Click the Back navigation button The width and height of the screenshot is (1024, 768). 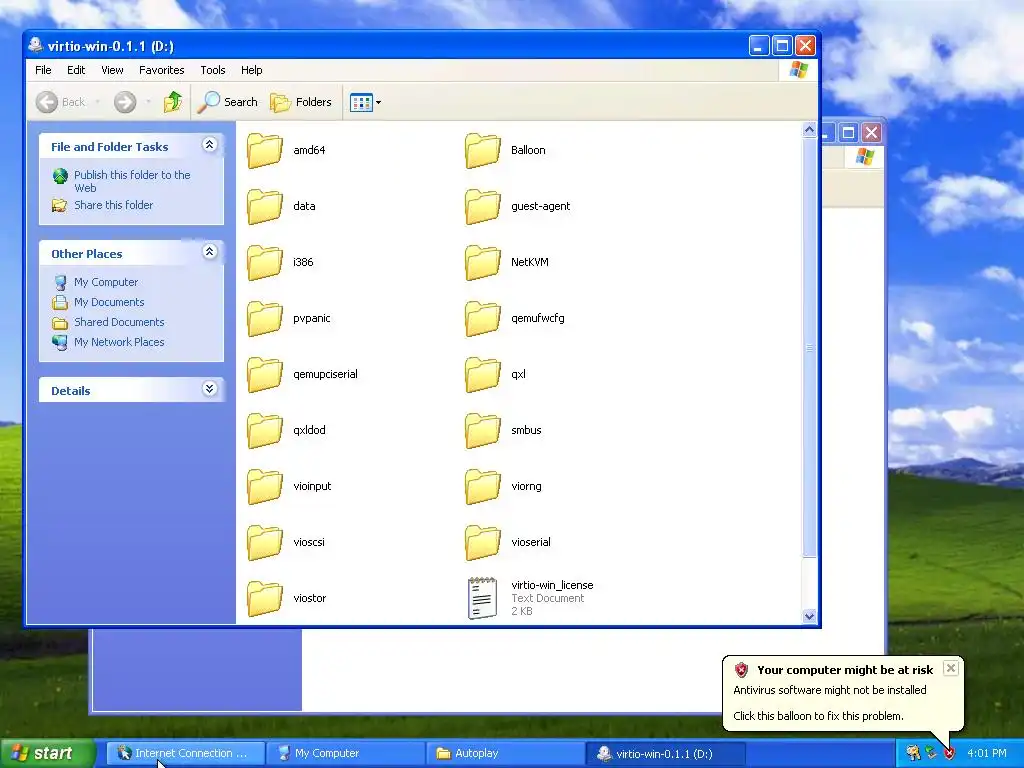coord(61,102)
